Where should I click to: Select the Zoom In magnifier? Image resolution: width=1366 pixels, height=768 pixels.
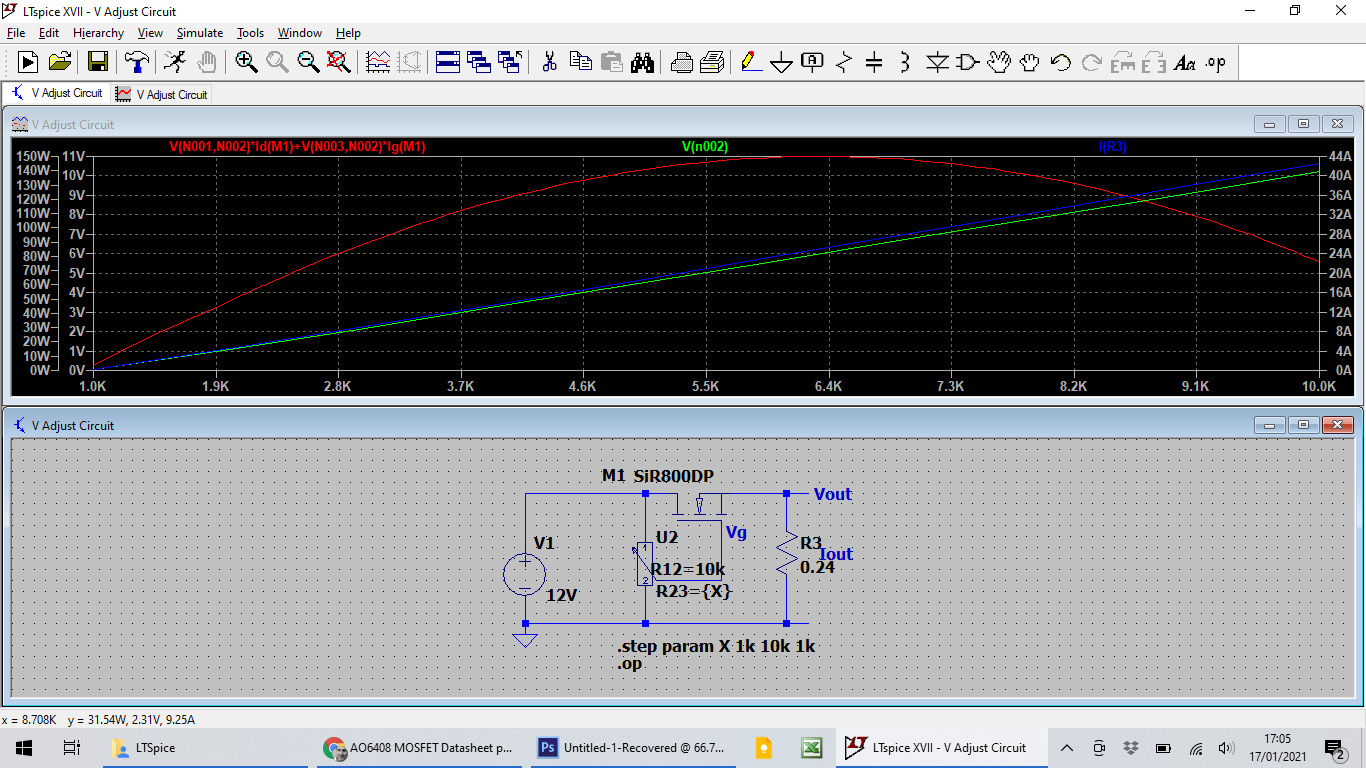[246, 62]
